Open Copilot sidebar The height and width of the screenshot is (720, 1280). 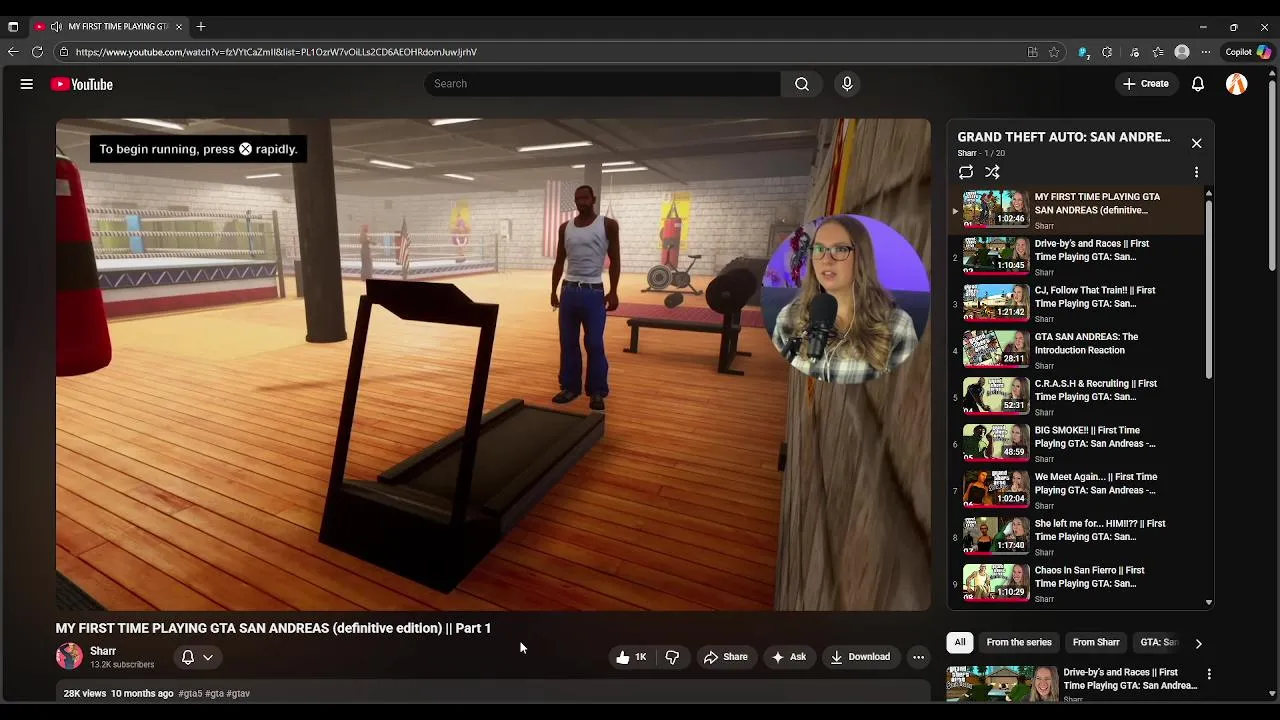point(1249,52)
